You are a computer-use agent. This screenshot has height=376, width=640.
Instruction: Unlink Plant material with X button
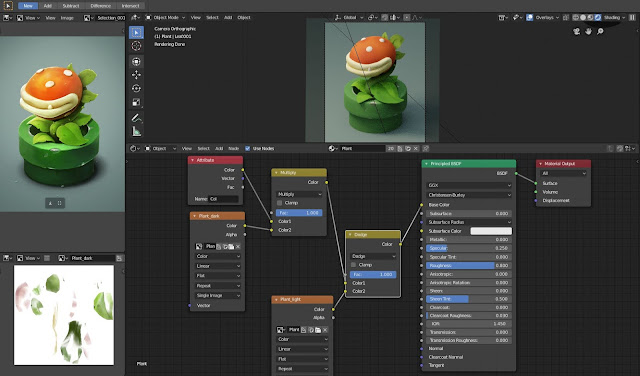416,148
